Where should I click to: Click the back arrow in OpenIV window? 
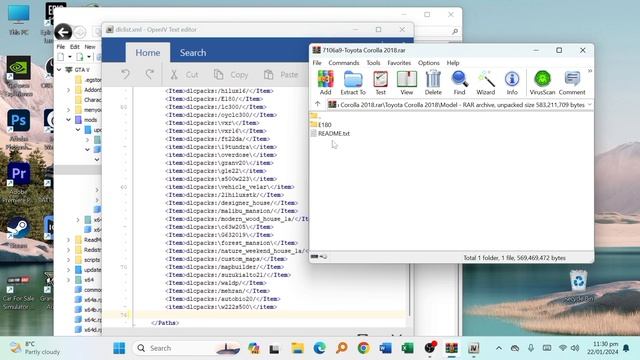point(63,32)
